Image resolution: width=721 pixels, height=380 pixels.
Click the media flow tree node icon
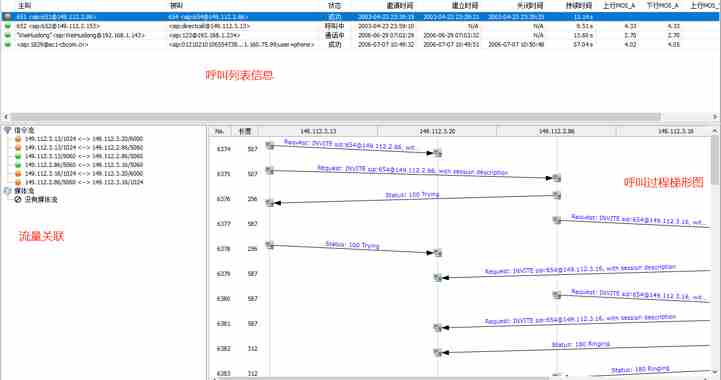7,190
